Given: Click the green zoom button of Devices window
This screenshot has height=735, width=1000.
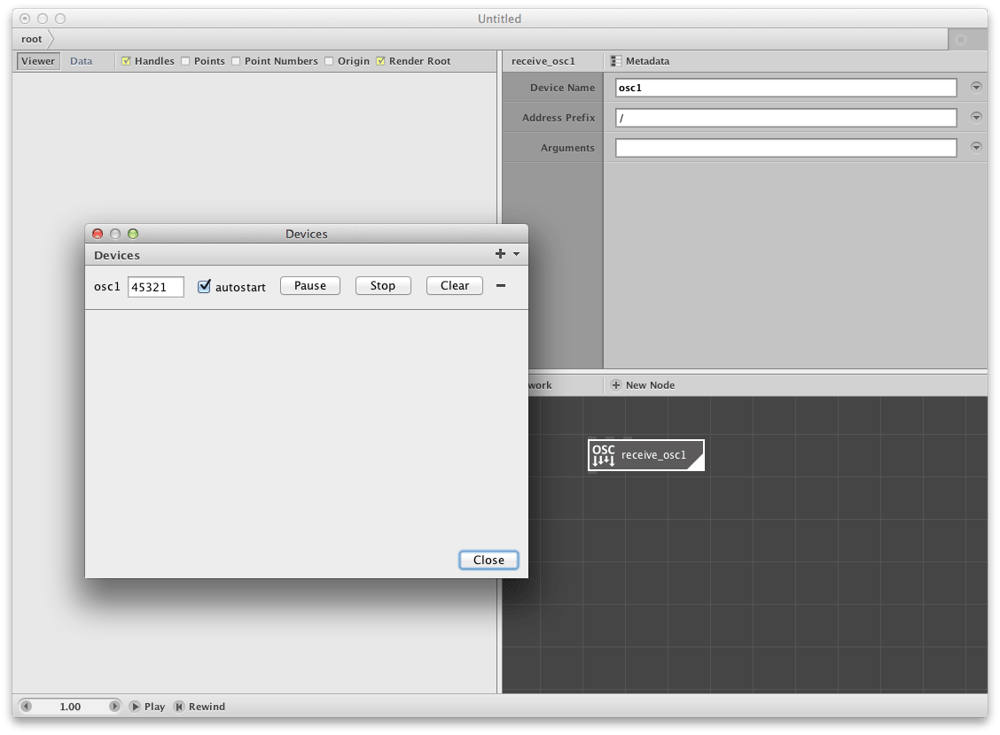Looking at the screenshot, I should tap(133, 234).
